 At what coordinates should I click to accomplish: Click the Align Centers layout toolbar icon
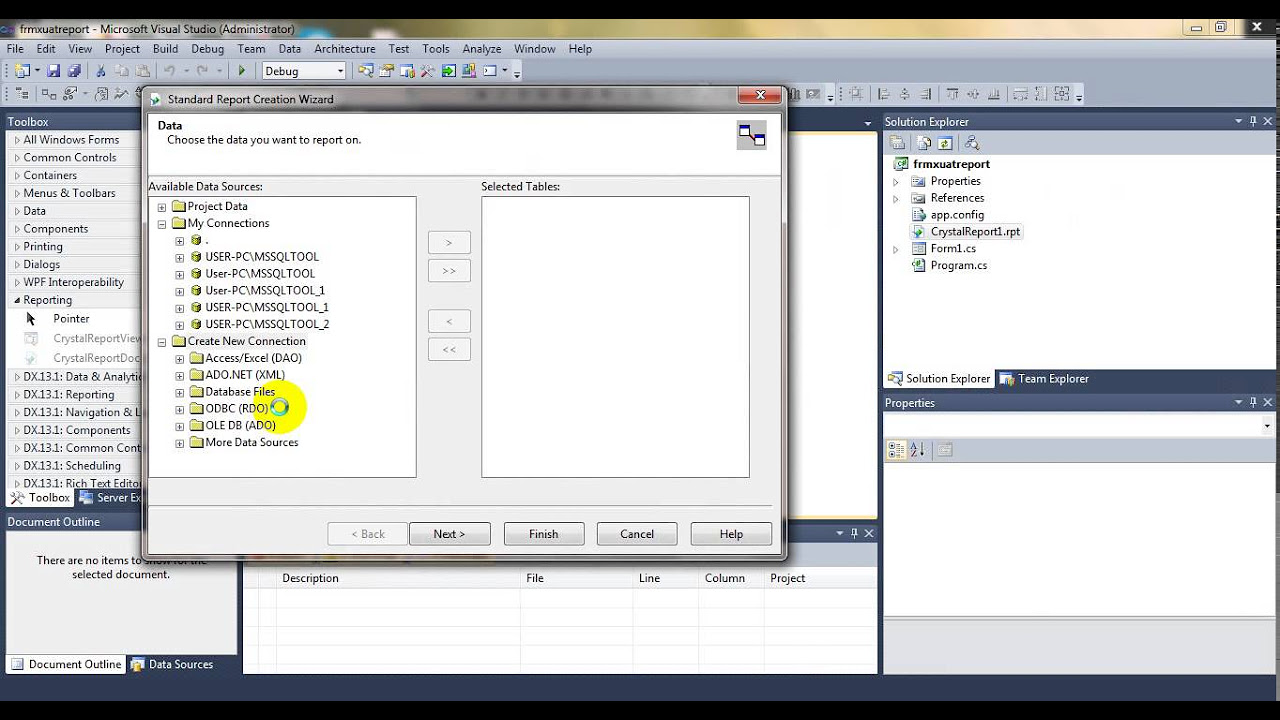tap(904, 94)
